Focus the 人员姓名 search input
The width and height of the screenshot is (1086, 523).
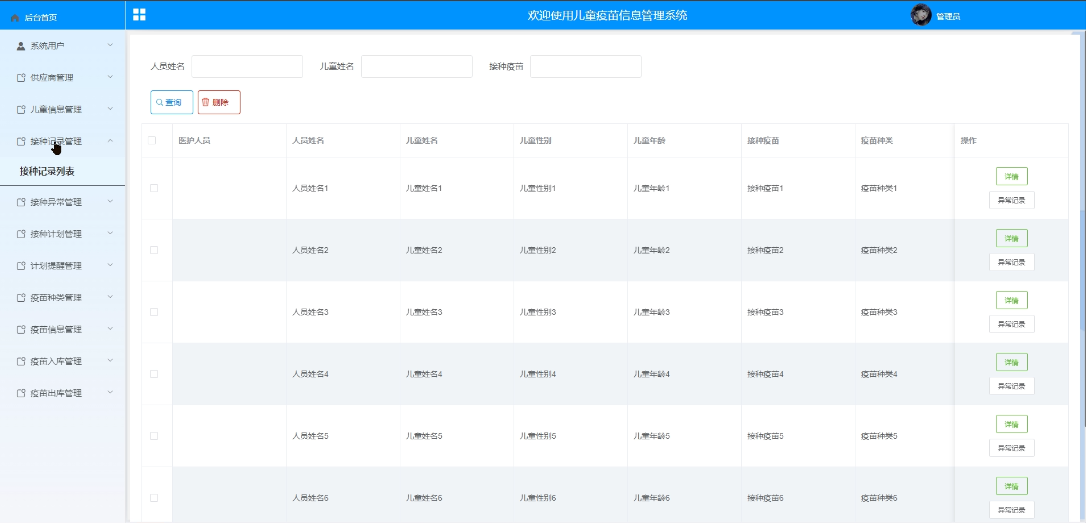[247, 67]
